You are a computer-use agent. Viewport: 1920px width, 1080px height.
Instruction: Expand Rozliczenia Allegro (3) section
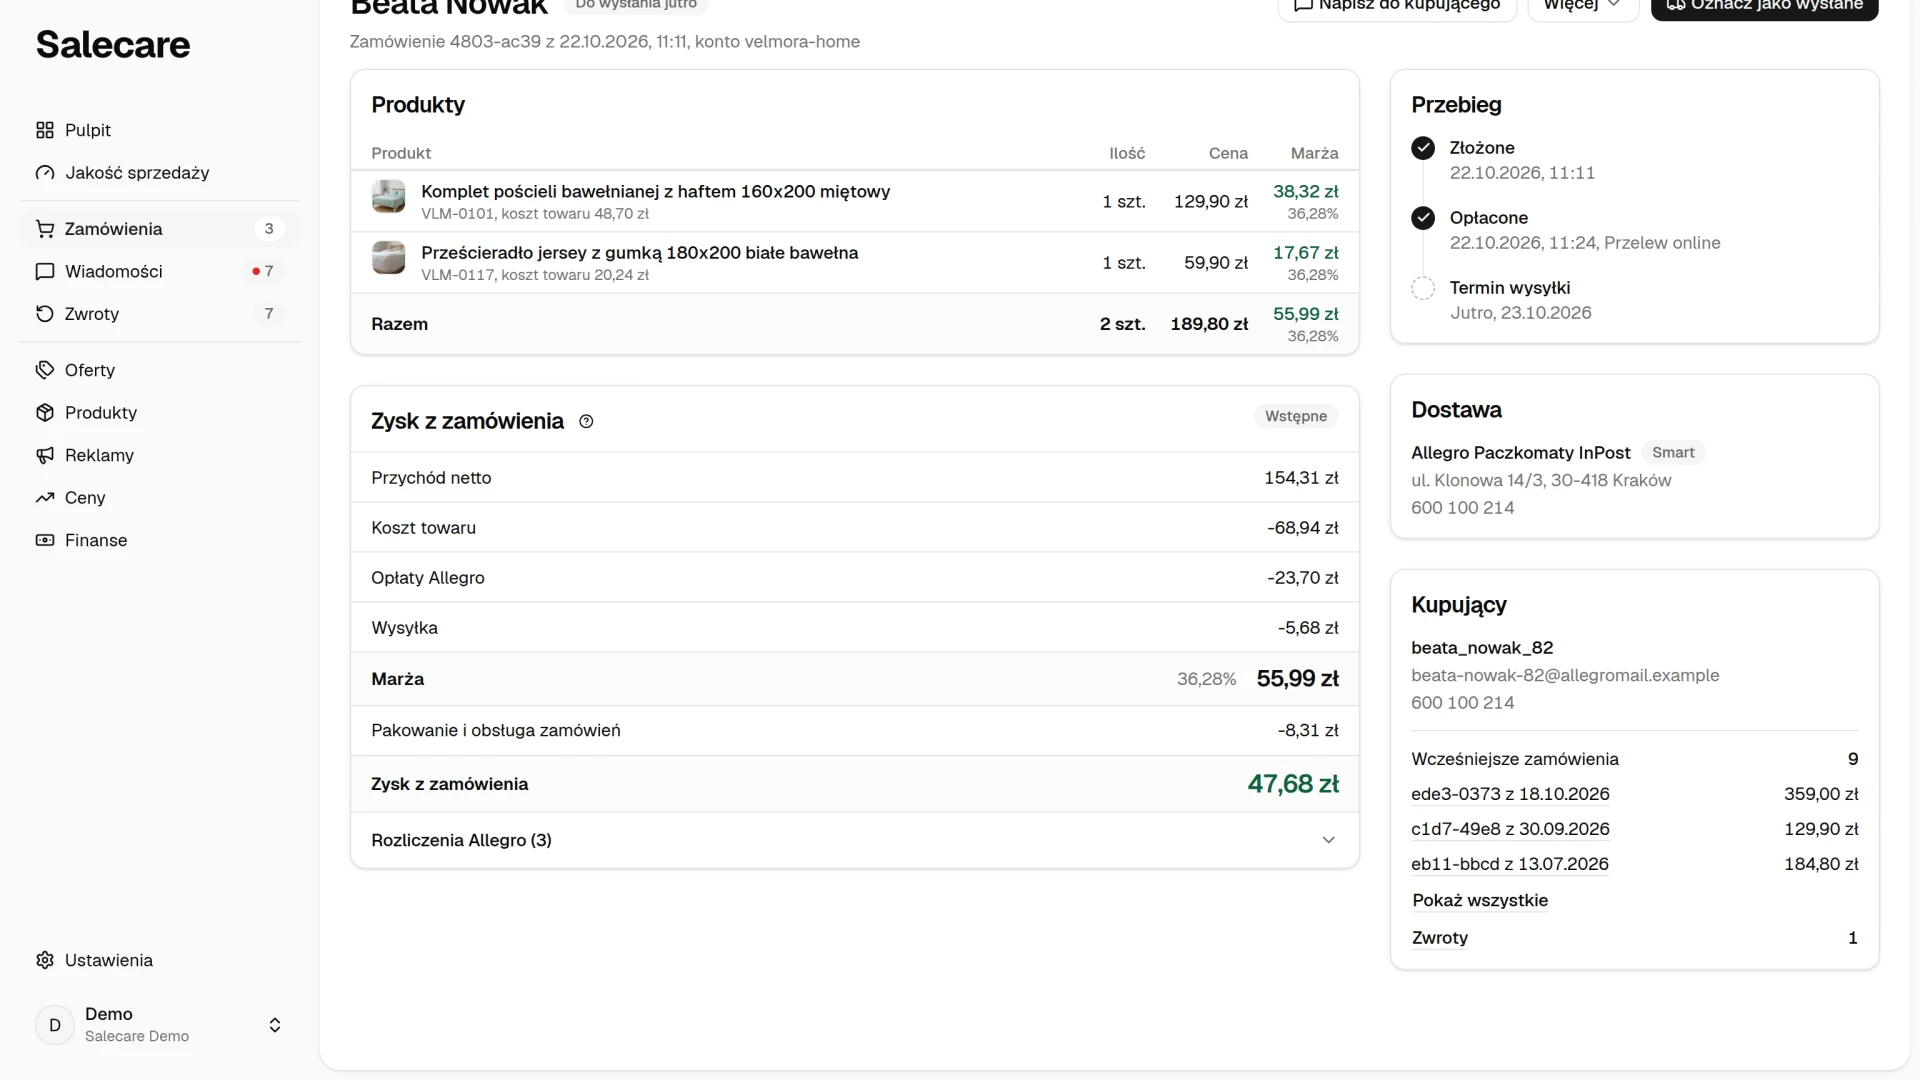[x=855, y=840]
